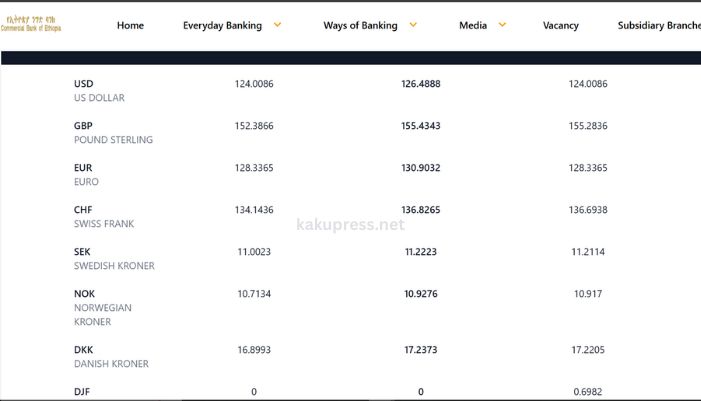
Task: Open the Subsidiary Branches link
Action: (x=658, y=25)
